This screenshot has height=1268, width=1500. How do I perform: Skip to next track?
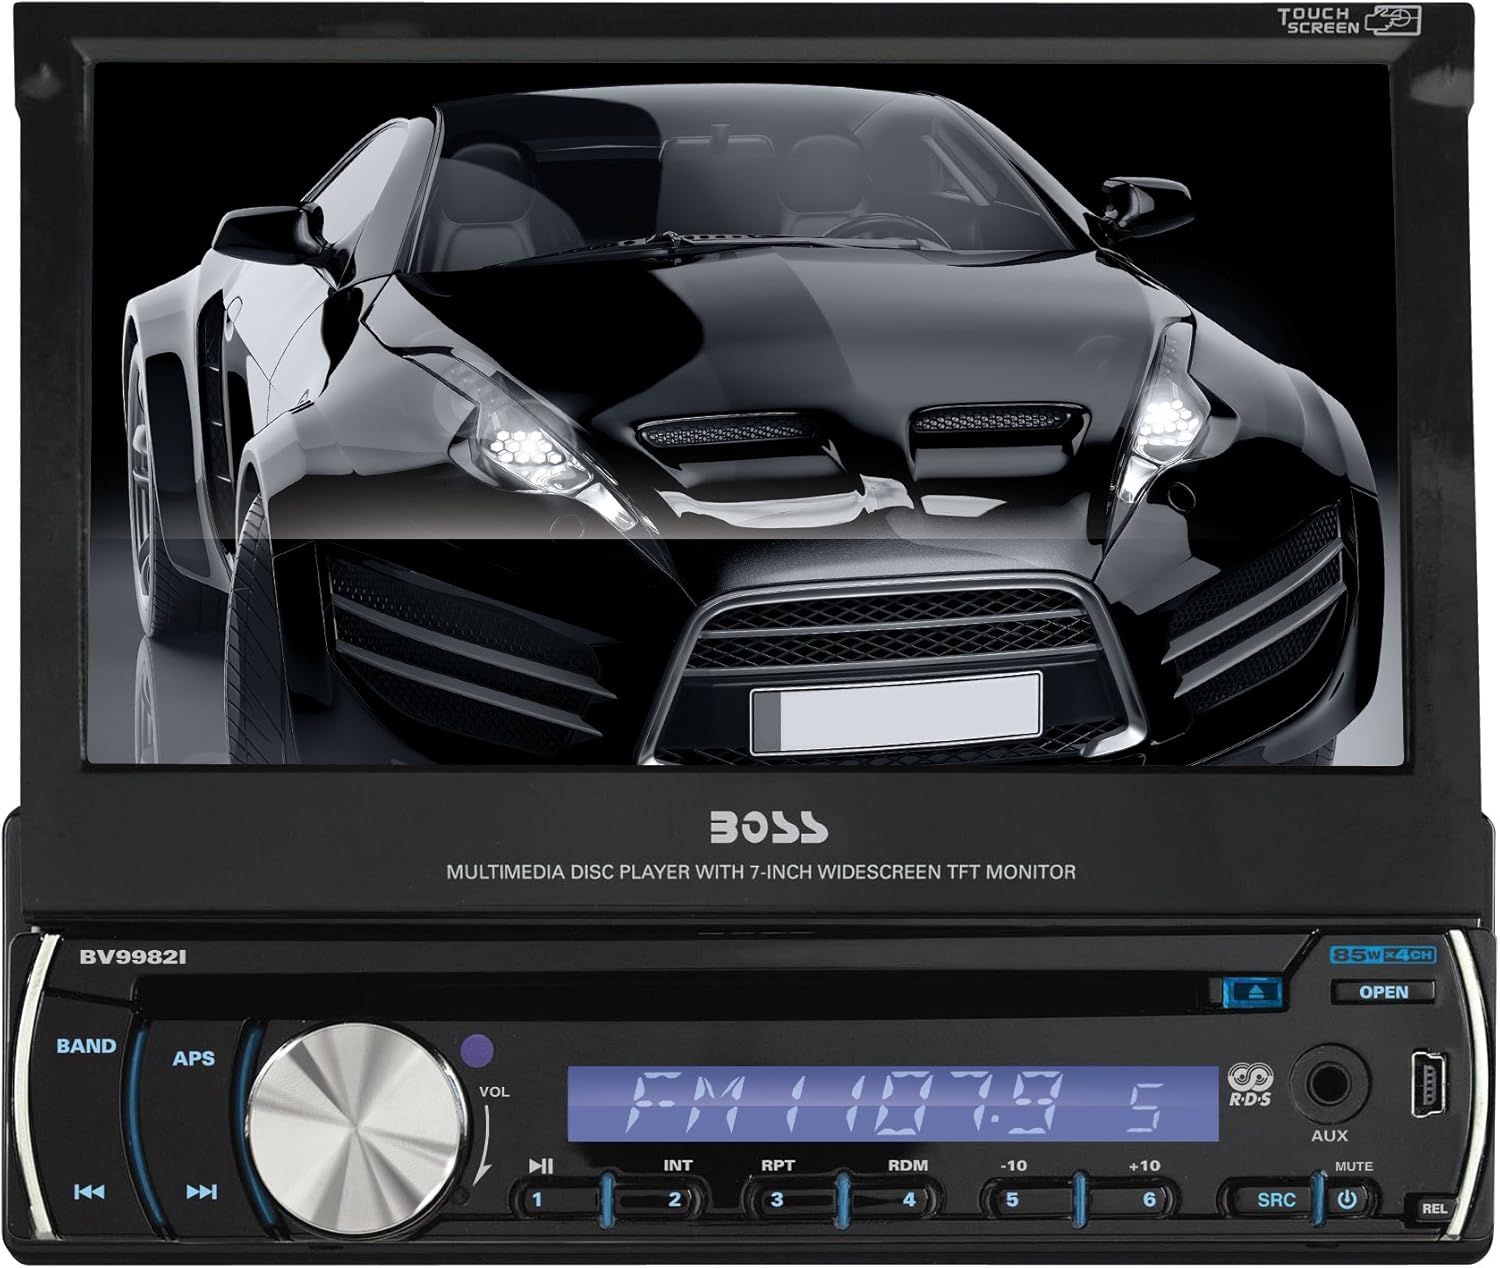[202, 1191]
